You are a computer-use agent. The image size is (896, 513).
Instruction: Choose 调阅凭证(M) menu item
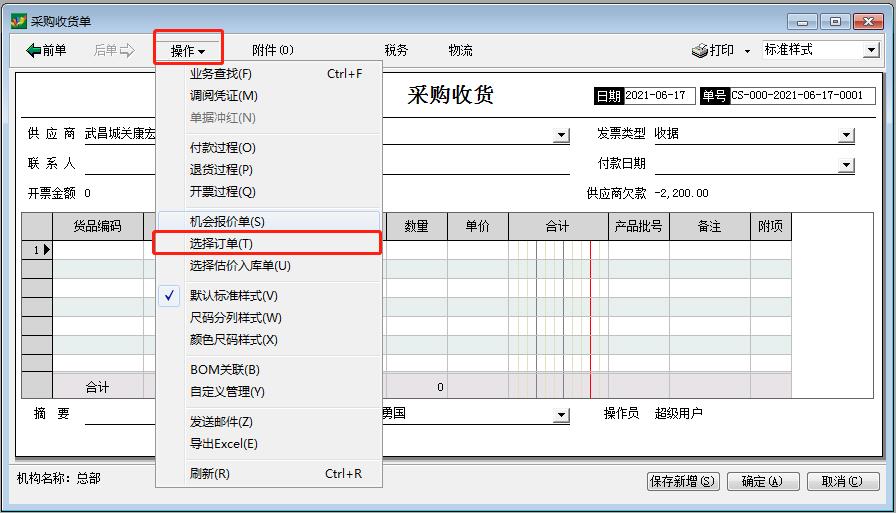(x=269, y=96)
